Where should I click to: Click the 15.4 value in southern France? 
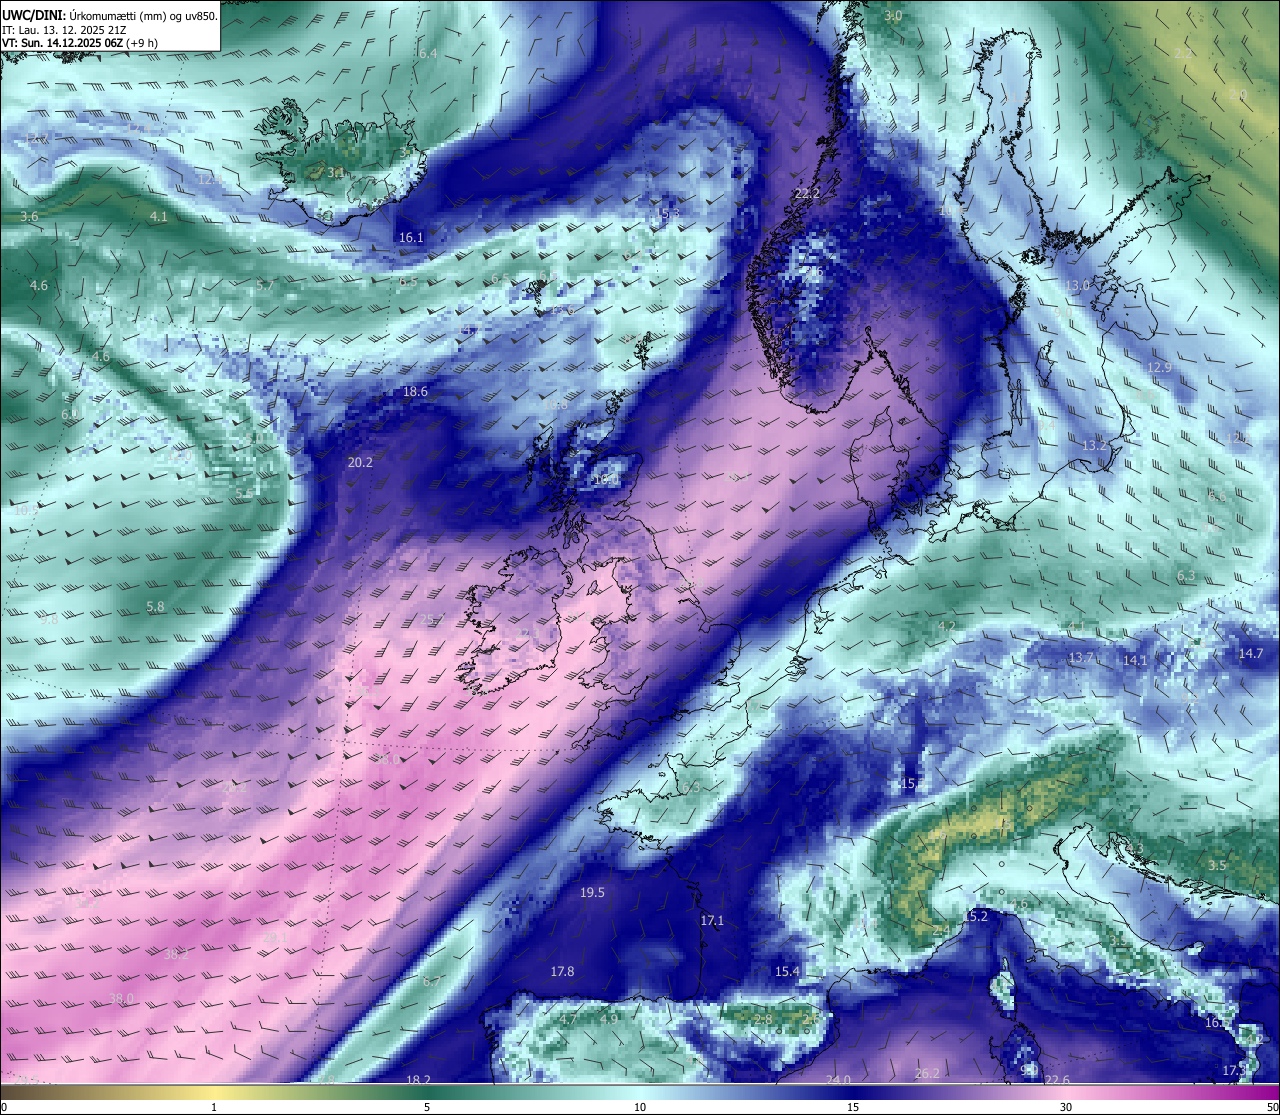coord(787,972)
